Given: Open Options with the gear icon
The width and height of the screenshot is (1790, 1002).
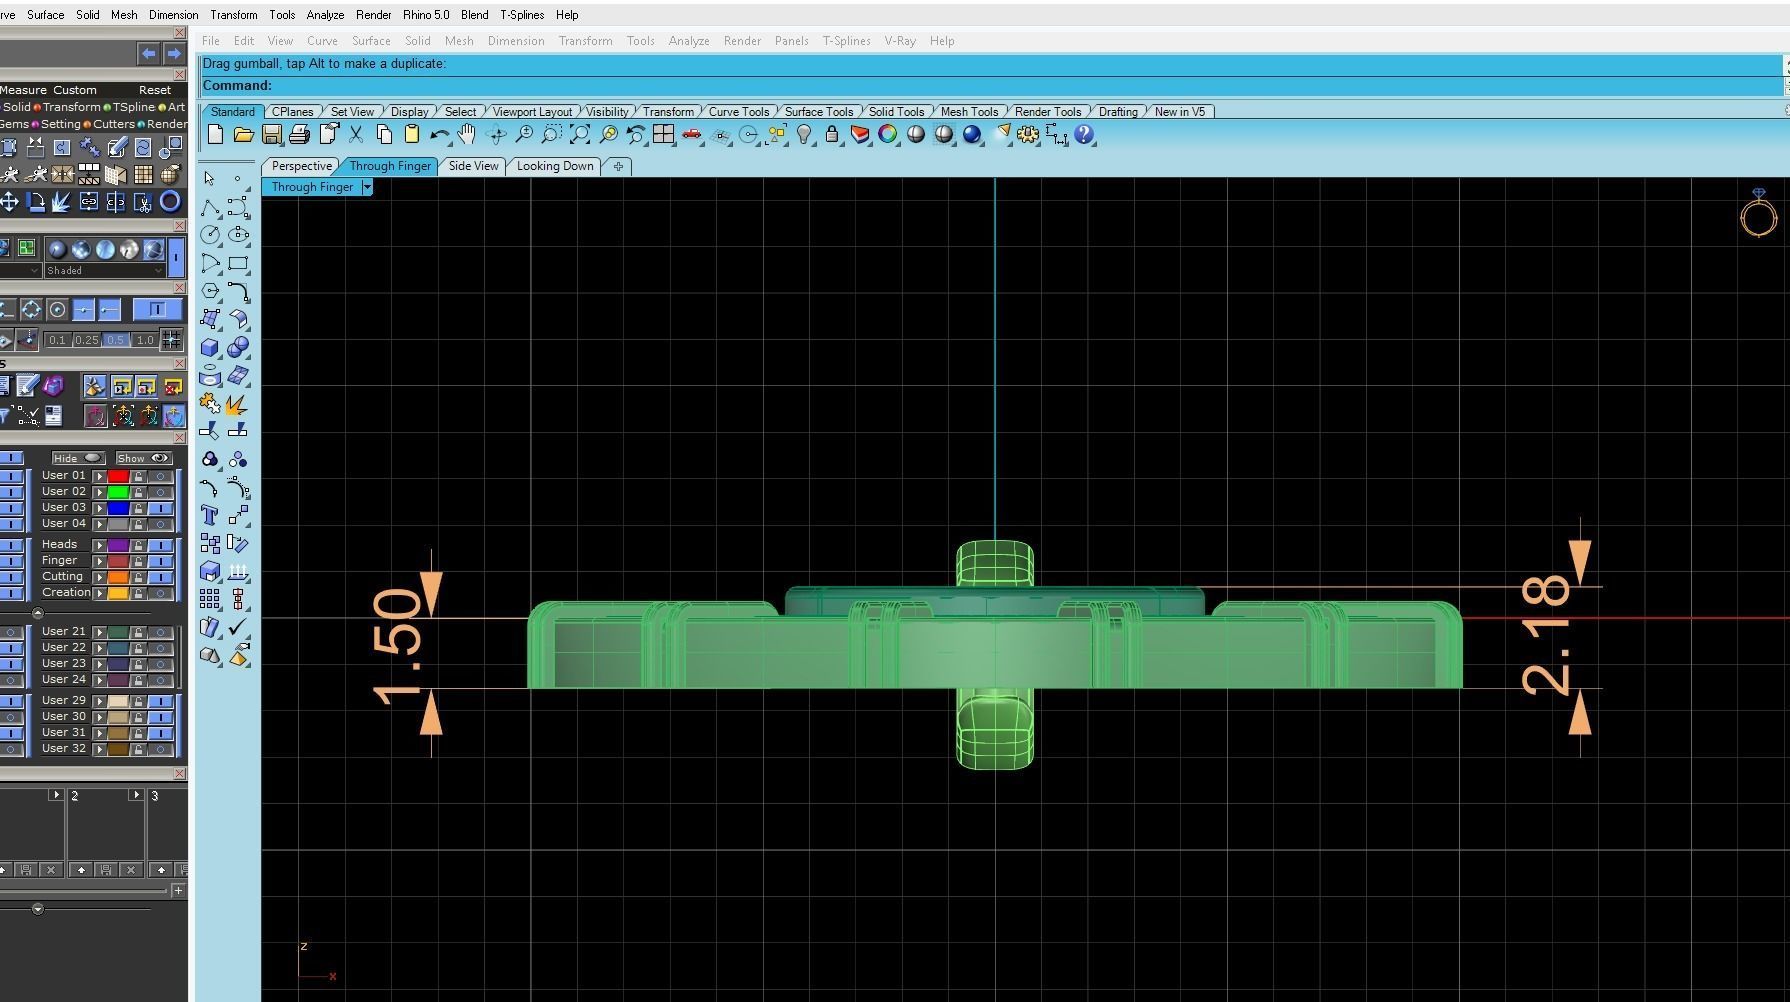Looking at the screenshot, I should (x=1028, y=135).
